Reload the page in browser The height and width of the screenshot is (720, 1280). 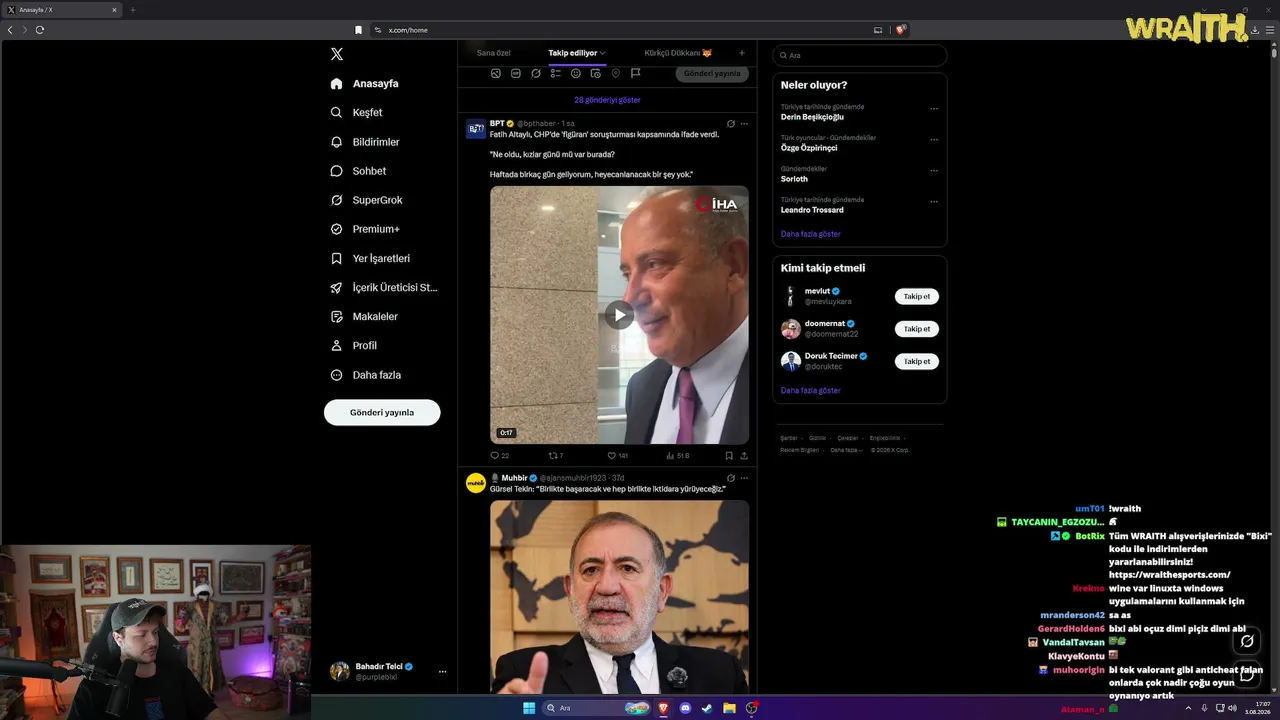40,30
